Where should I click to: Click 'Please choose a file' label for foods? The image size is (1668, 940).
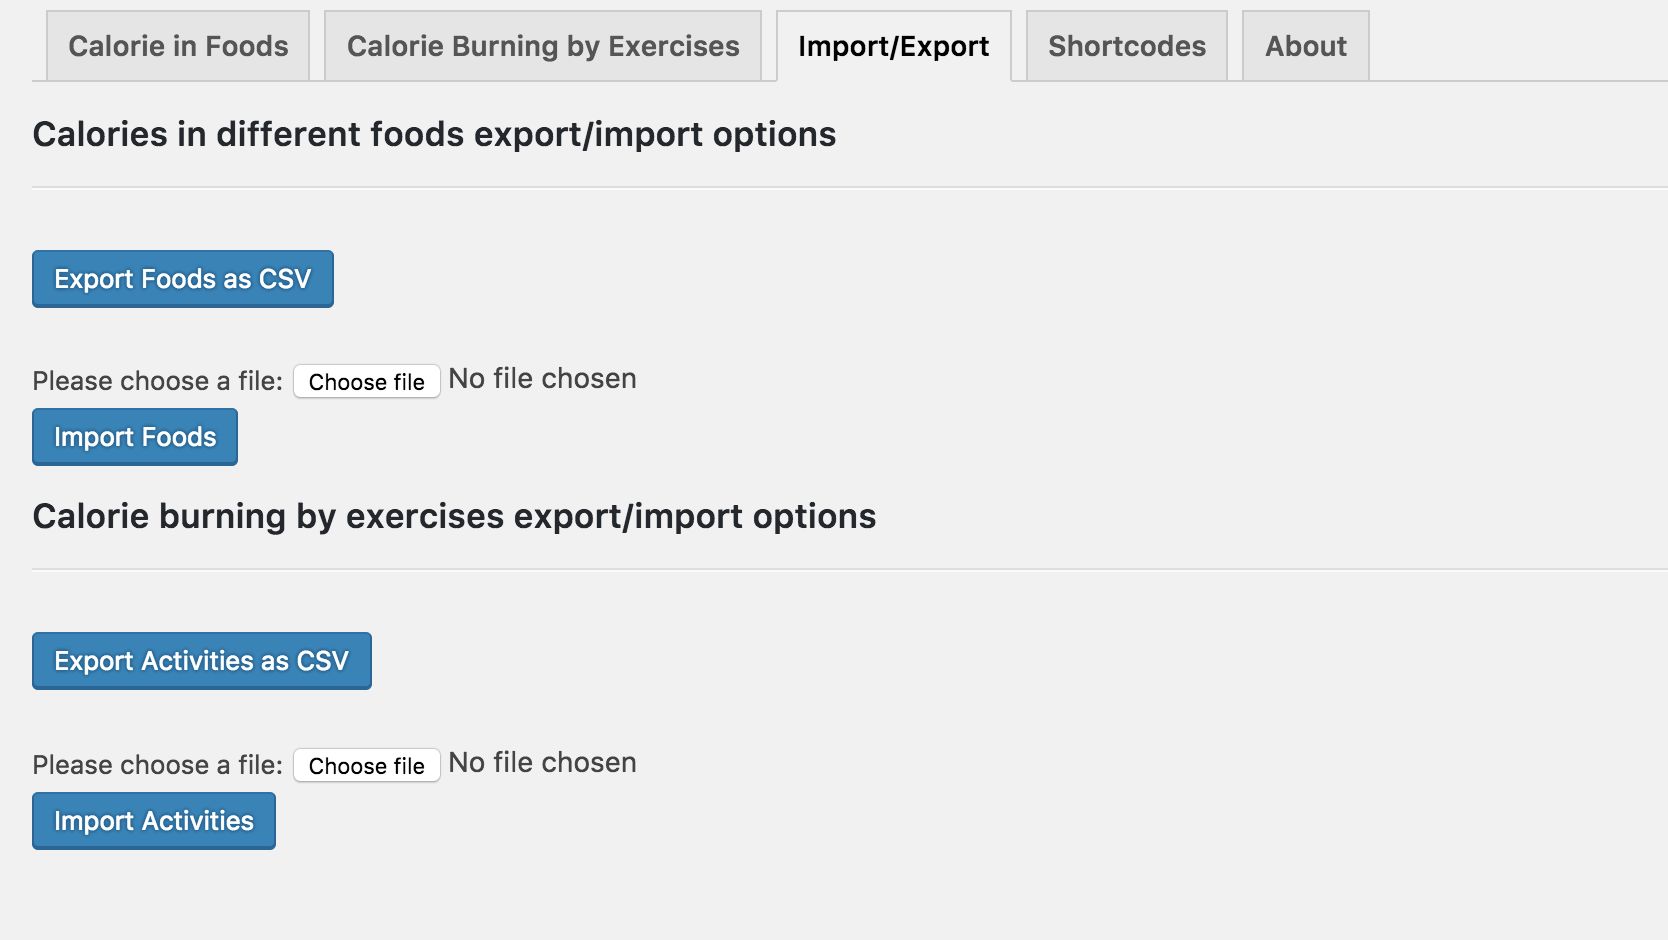(157, 381)
